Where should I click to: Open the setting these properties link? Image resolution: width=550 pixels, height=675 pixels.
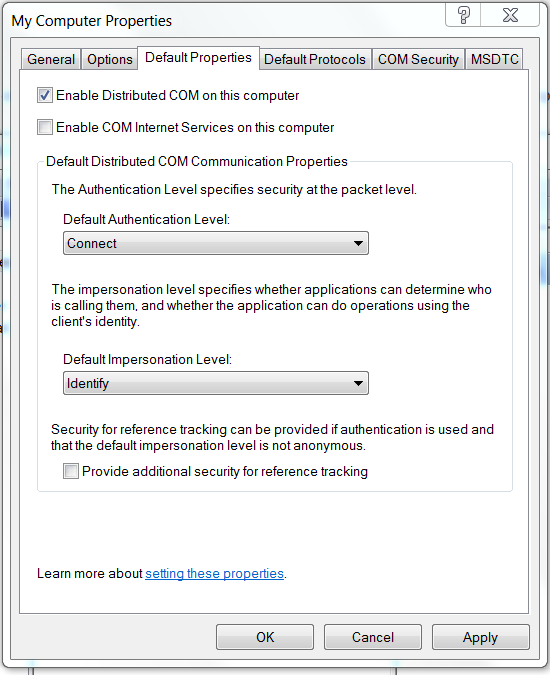214,573
